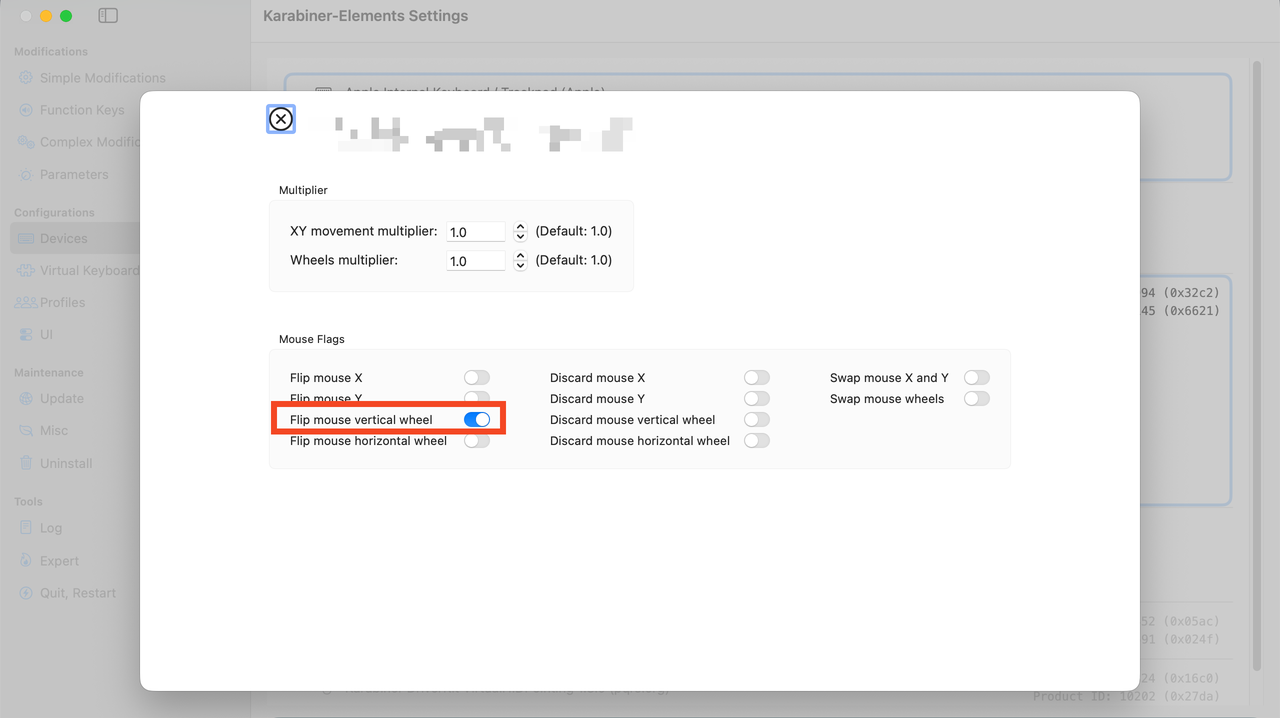Select Uninstall in sidebar
Viewport: 1280px width, 718px height.
tap(66, 463)
